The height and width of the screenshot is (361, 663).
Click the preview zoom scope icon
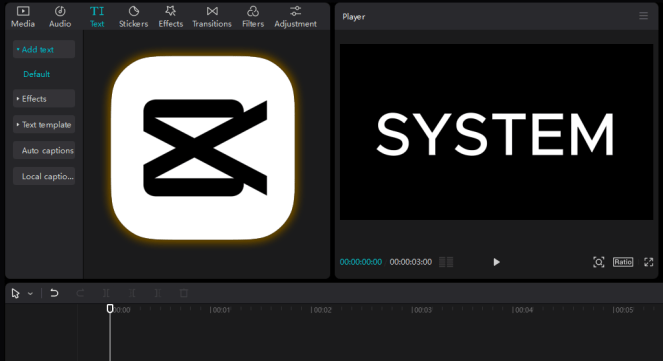[x=599, y=262]
